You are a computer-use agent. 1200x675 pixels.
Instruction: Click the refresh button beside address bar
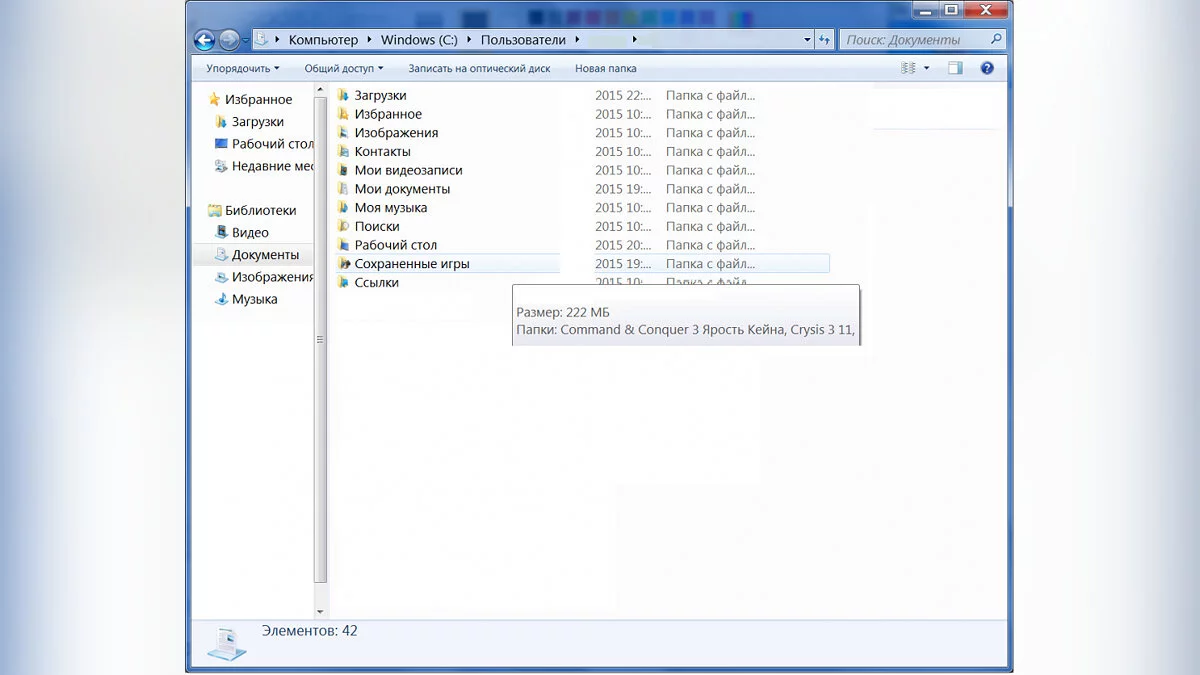pyautogui.click(x=825, y=40)
